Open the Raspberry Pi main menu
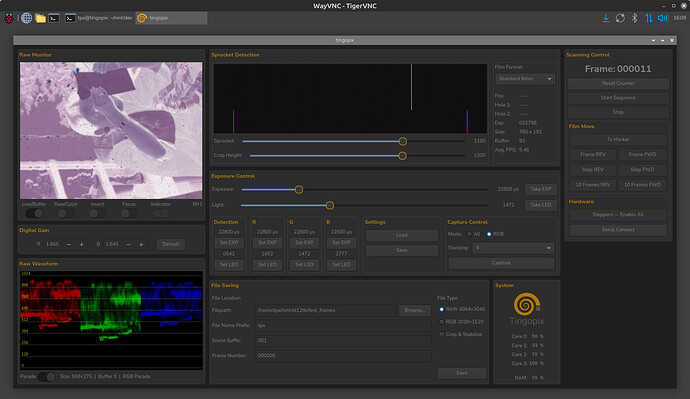The height and width of the screenshot is (399, 690). pyautogui.click(x=9, y=18)
